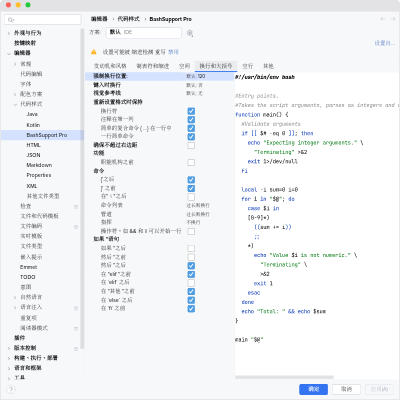Enable checkbox for operators && and | starting line
Viewport: 400px width, 400px height.
point(191,231)
